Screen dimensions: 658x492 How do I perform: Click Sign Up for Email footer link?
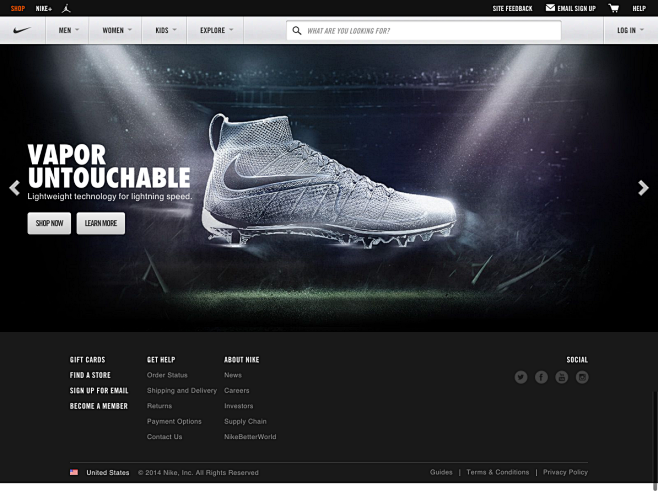tap(99, 391)
